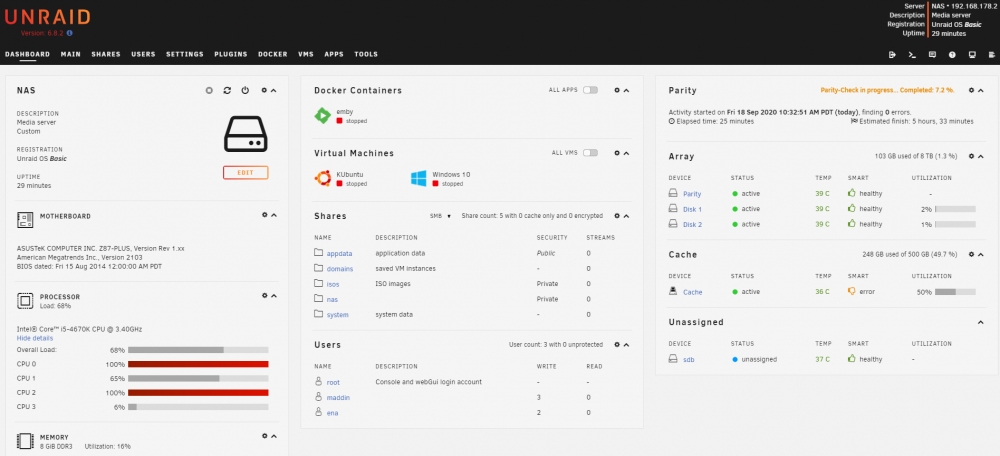The width and height of the screenshot is (1000, 456).
Task: Click the Windows 10 virtual machine icon
Action: tap(418, 178)
